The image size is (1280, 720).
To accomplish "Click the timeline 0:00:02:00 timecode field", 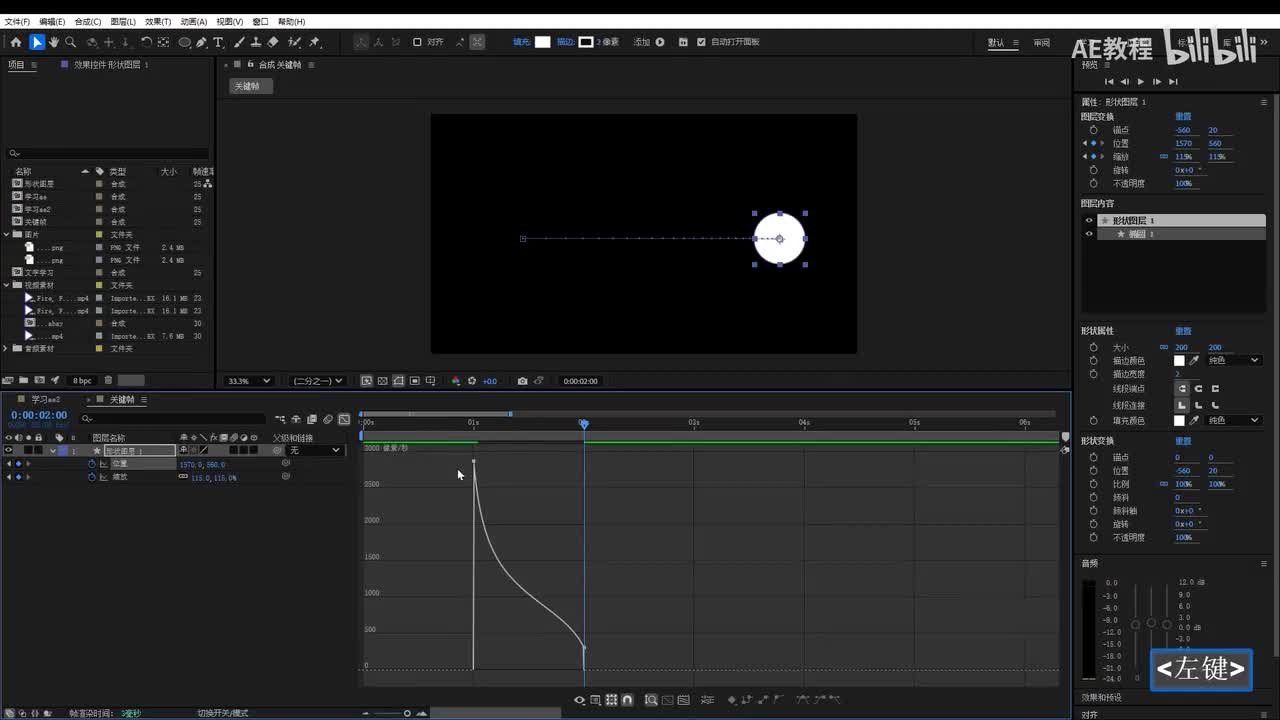I will [39, 415].
